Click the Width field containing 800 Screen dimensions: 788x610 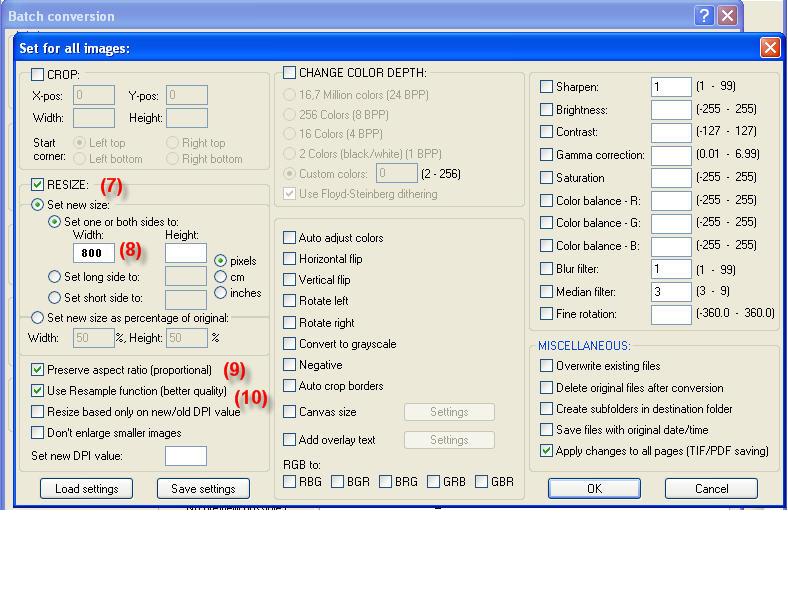[x=94, y=253]
